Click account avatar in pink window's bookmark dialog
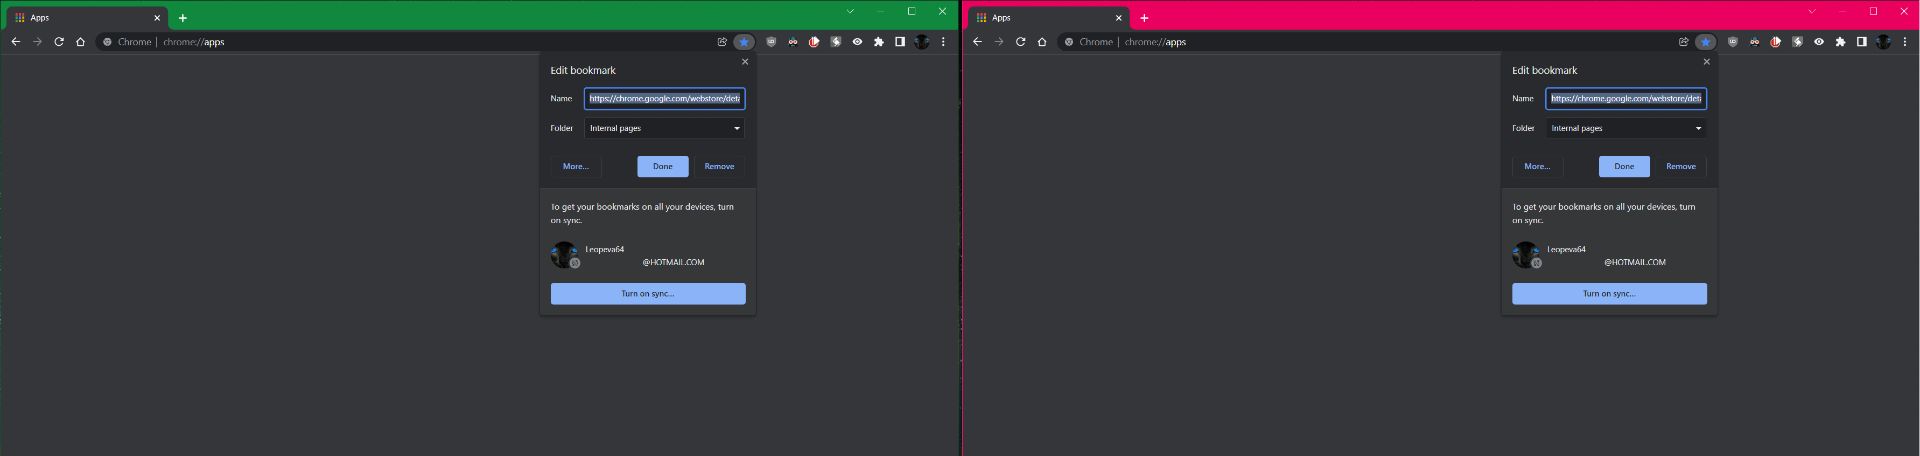 coord(1527,255)
